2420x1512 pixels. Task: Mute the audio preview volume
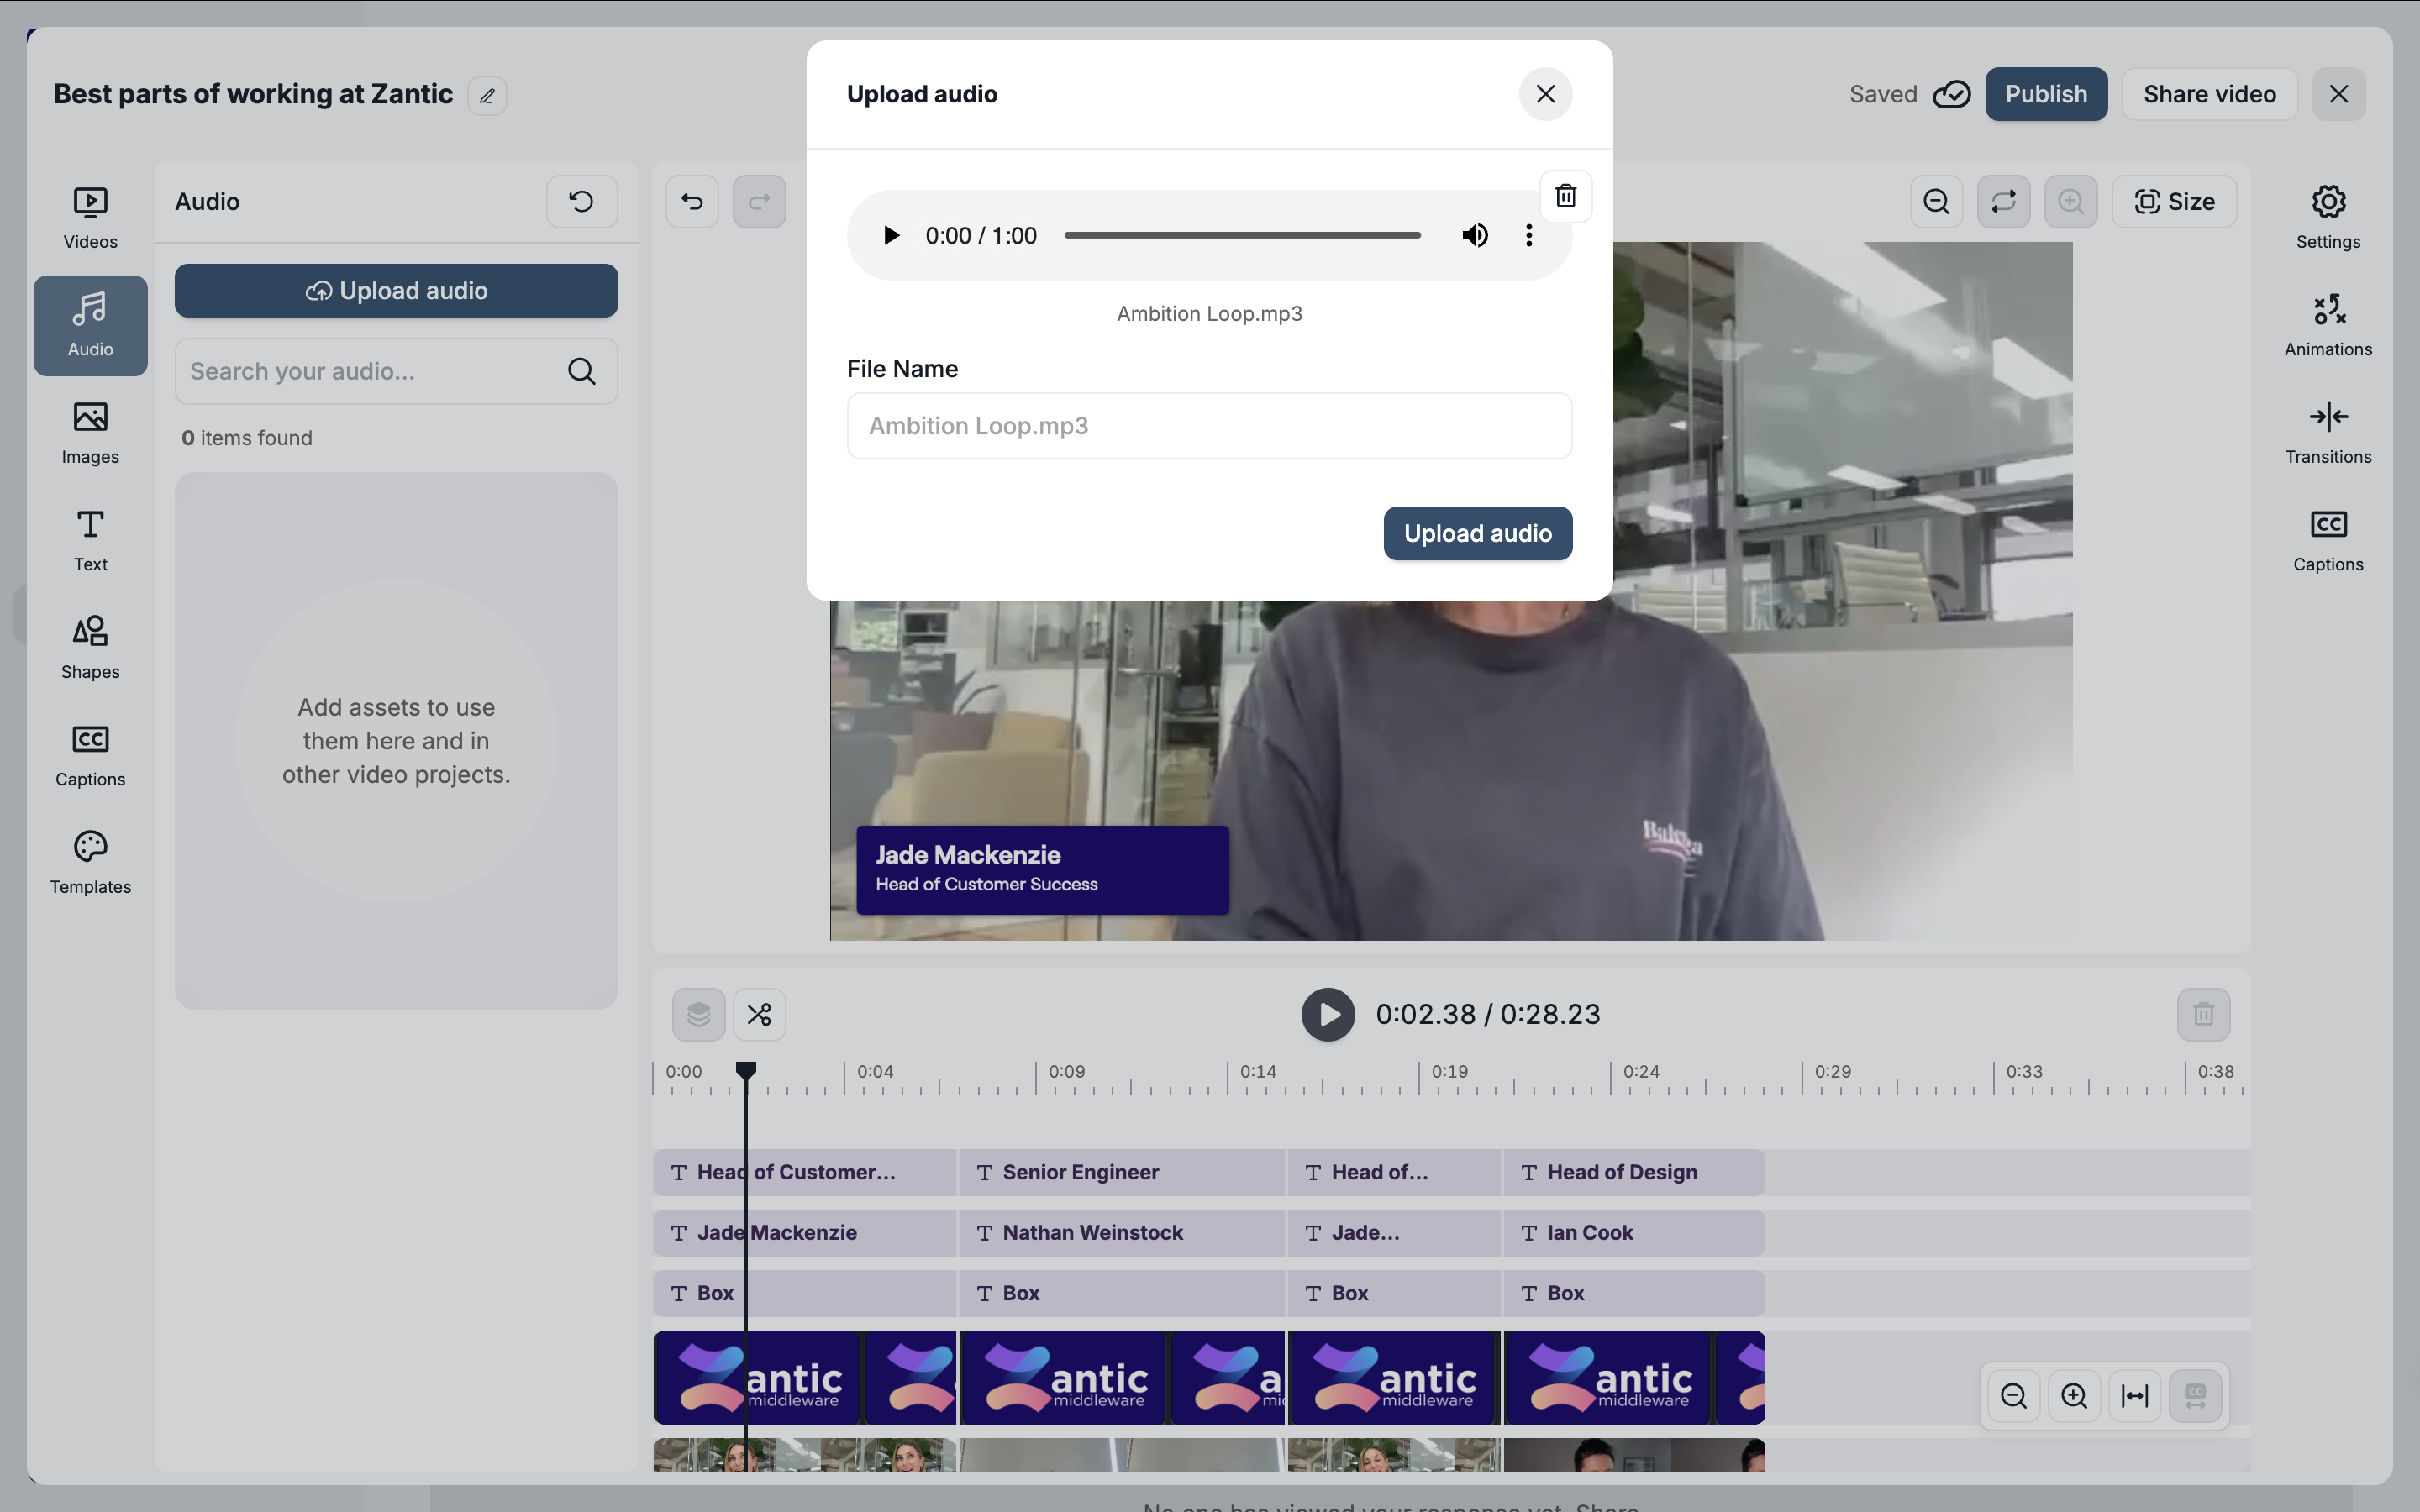tap(1474, 236)
